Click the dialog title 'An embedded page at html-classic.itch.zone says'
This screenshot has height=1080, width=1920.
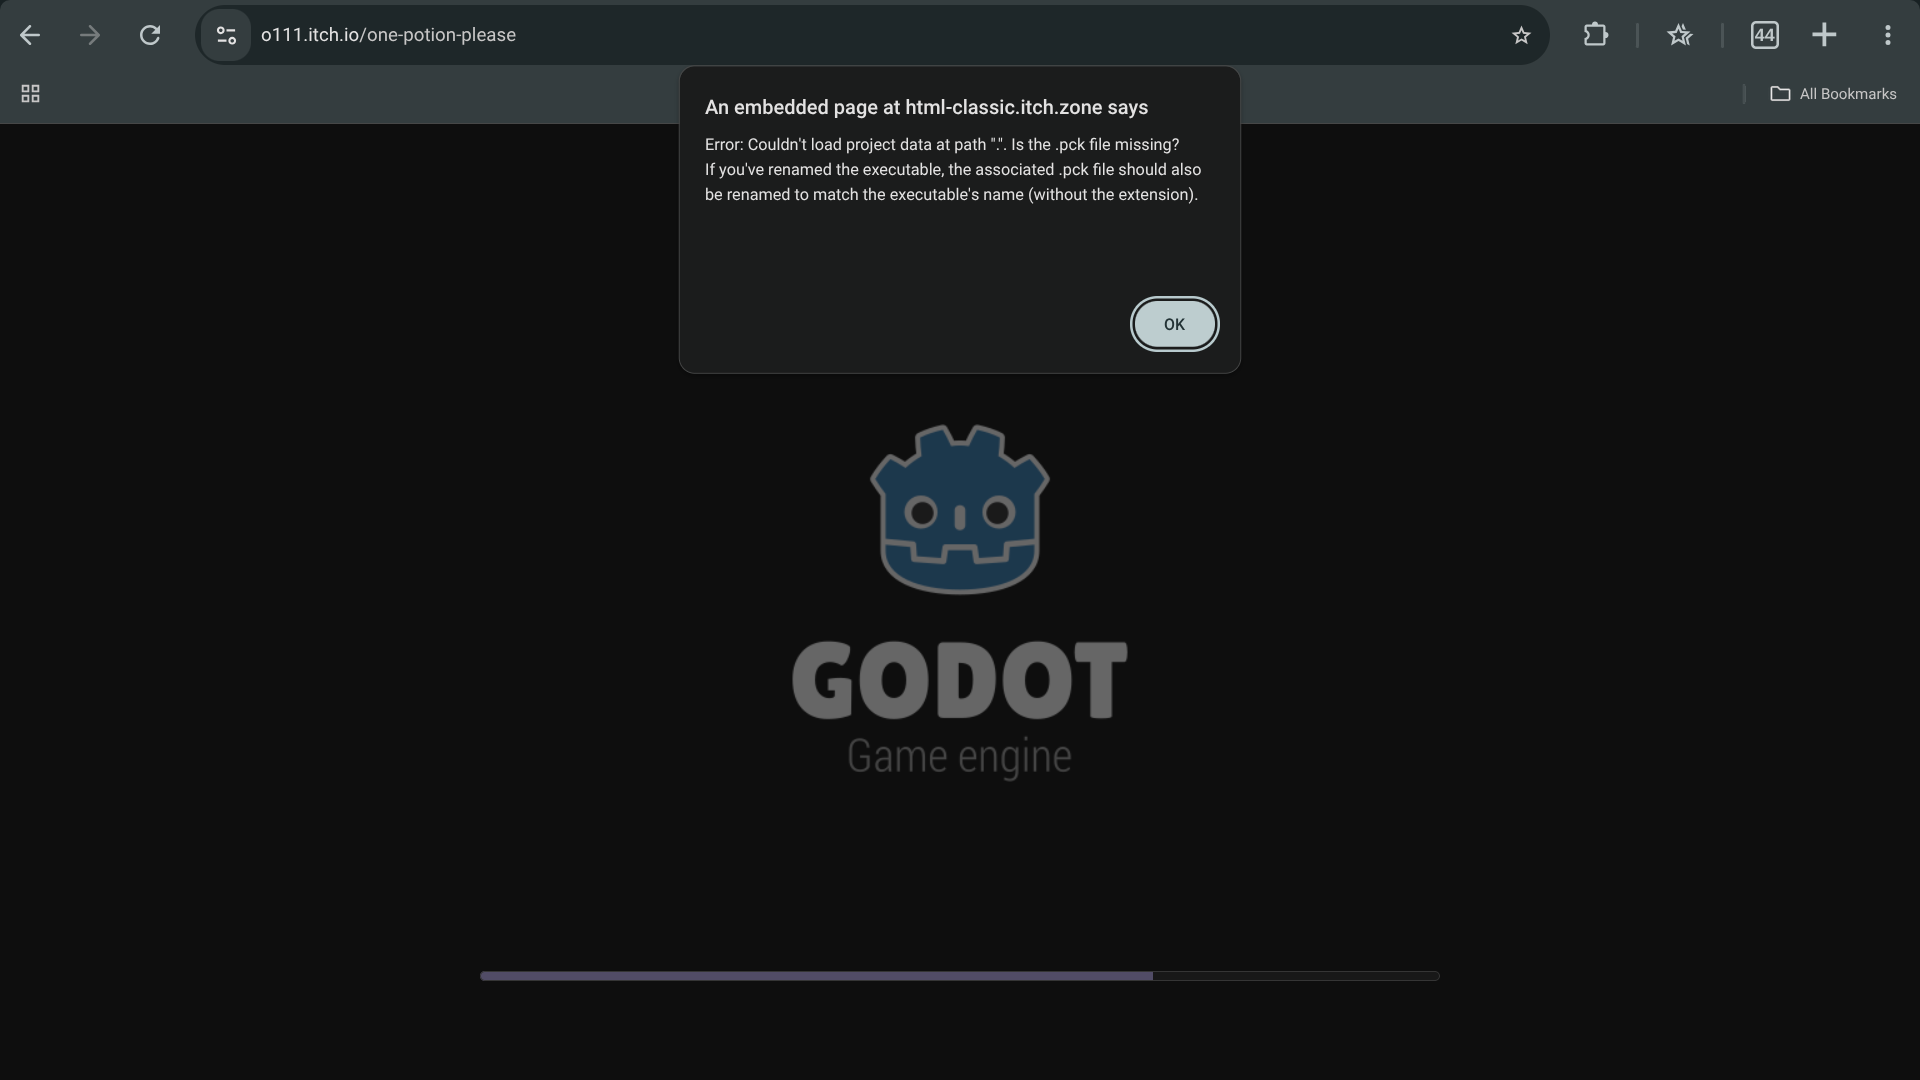[926, 107]
